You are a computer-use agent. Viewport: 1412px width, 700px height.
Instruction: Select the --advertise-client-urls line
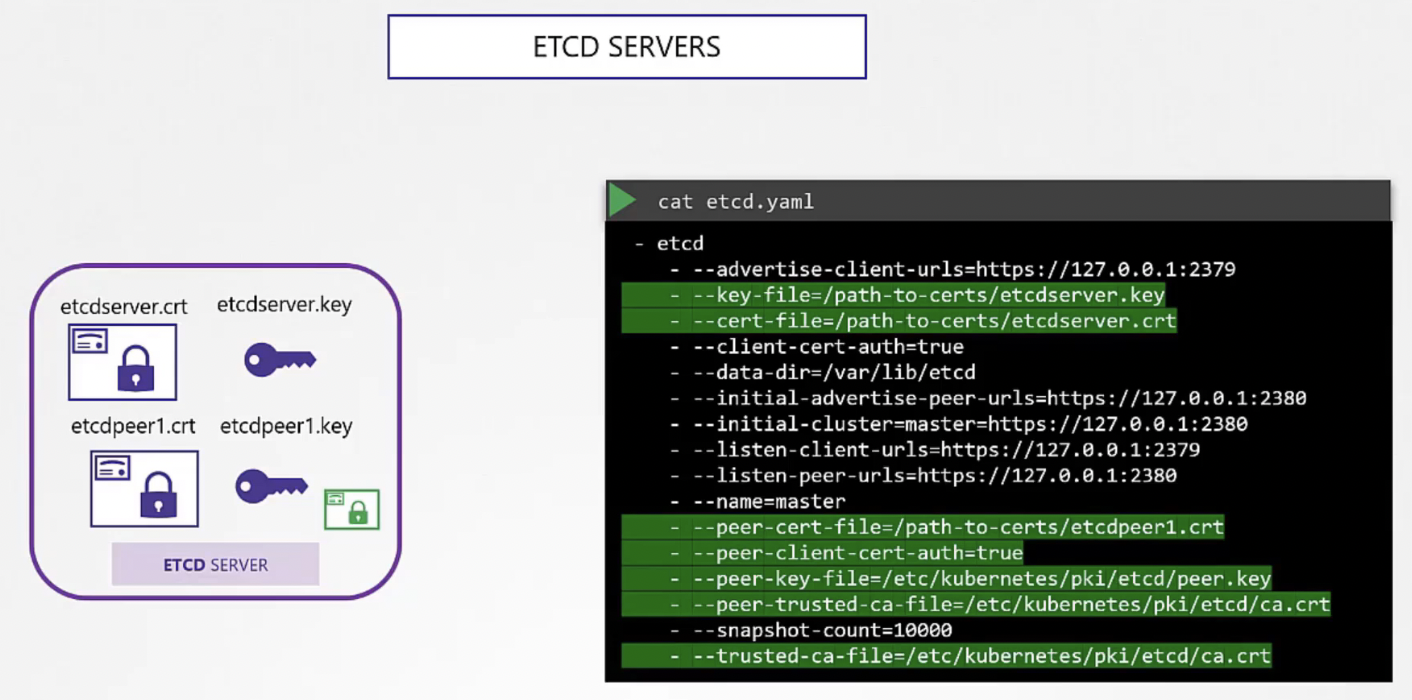[953, 269]
